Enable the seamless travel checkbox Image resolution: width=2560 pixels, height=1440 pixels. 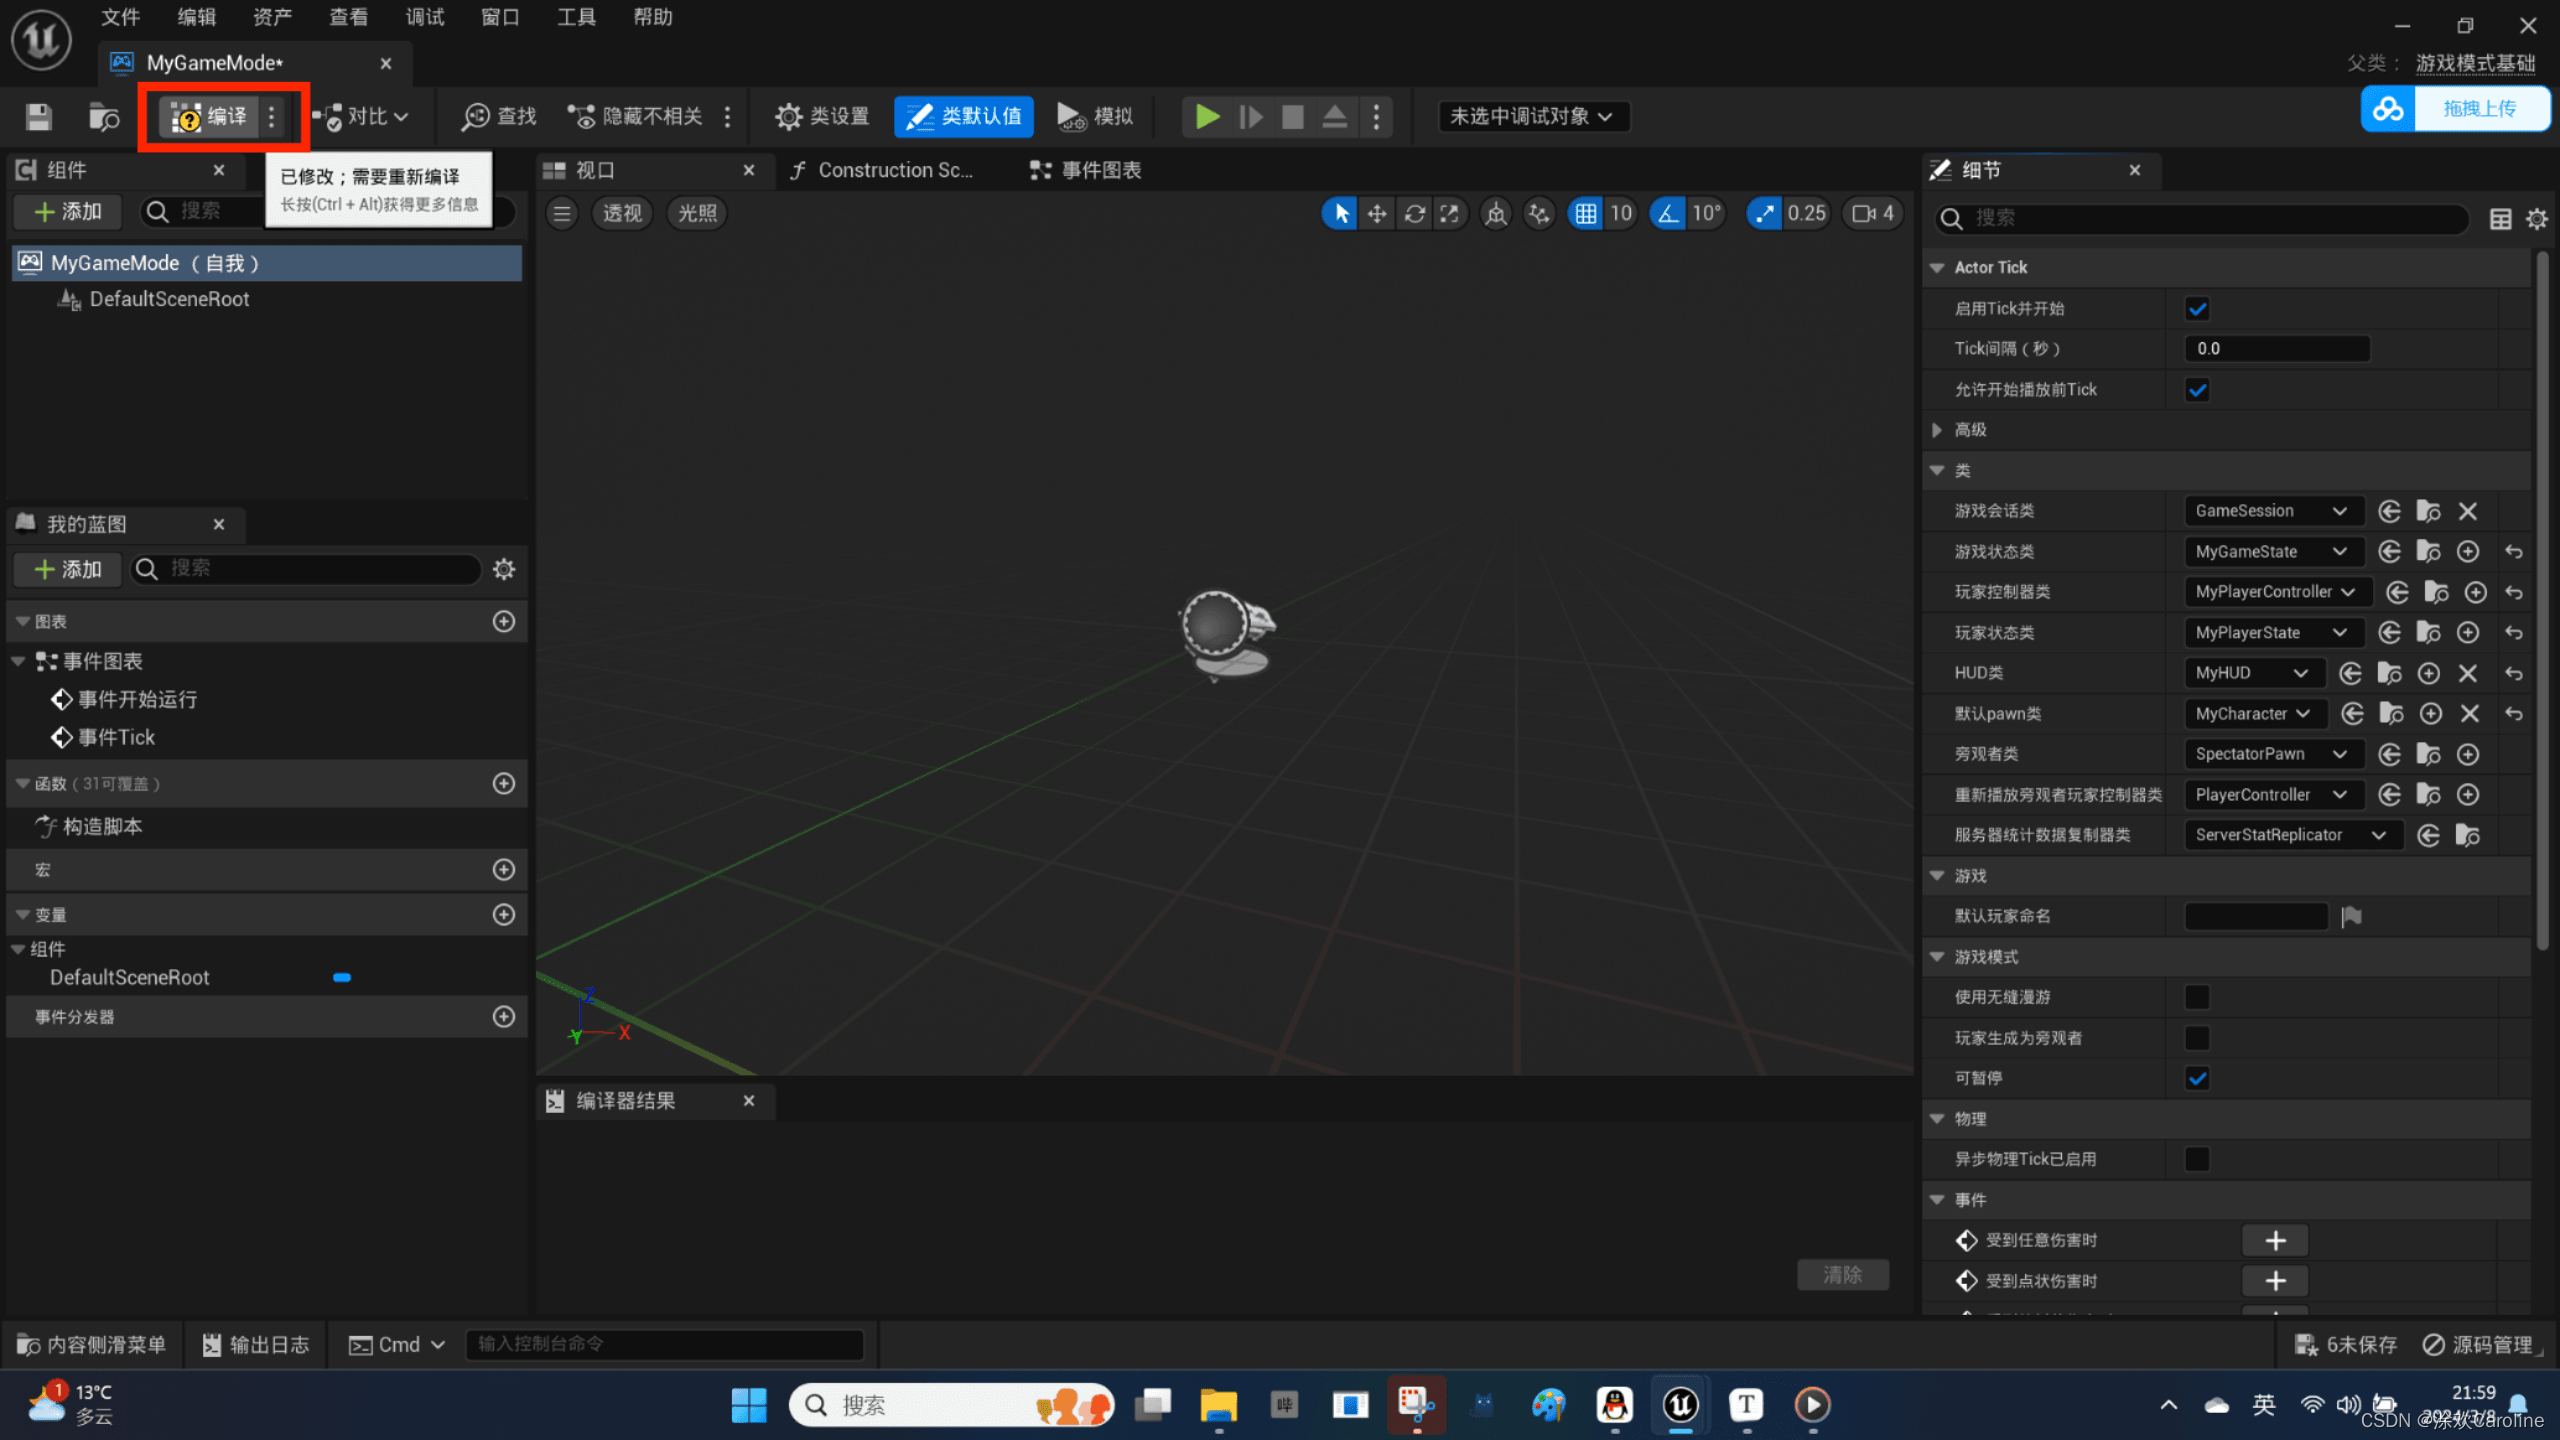click(x=2197, y=997)
